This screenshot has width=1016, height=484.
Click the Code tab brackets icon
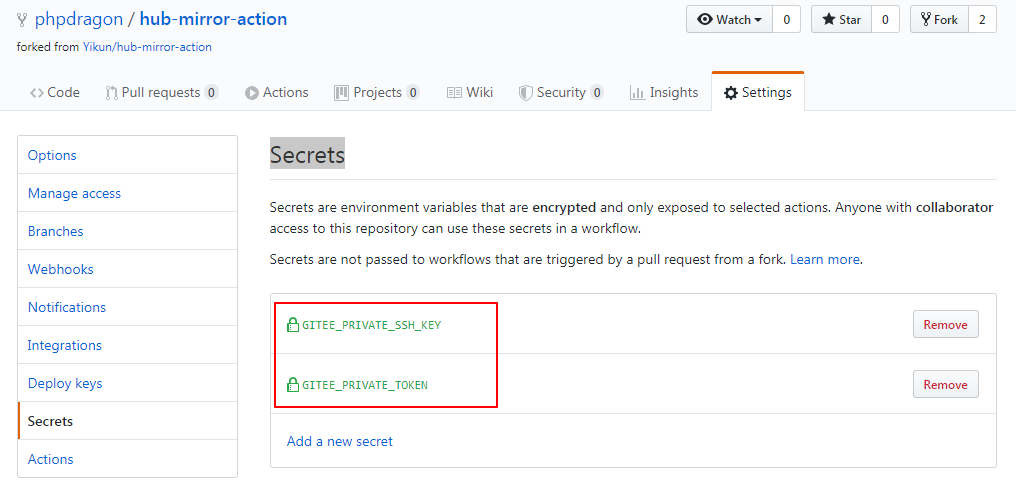[x=37, y=93]
